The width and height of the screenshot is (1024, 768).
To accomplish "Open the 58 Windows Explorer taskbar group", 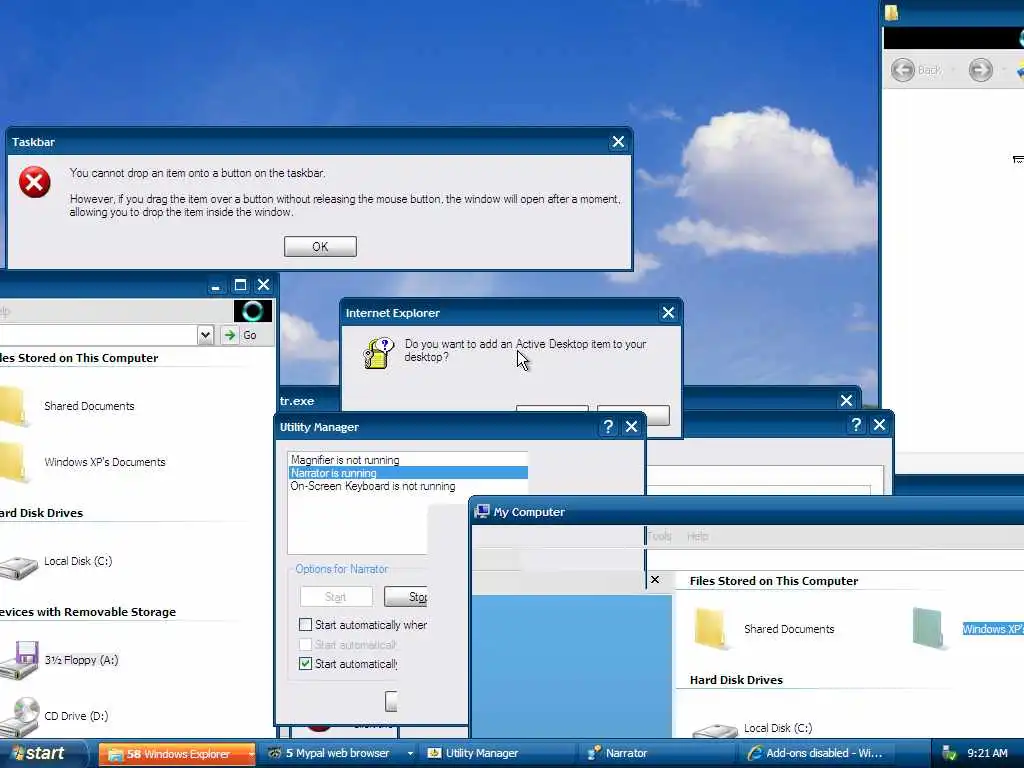I will click(x=178, y=754).
